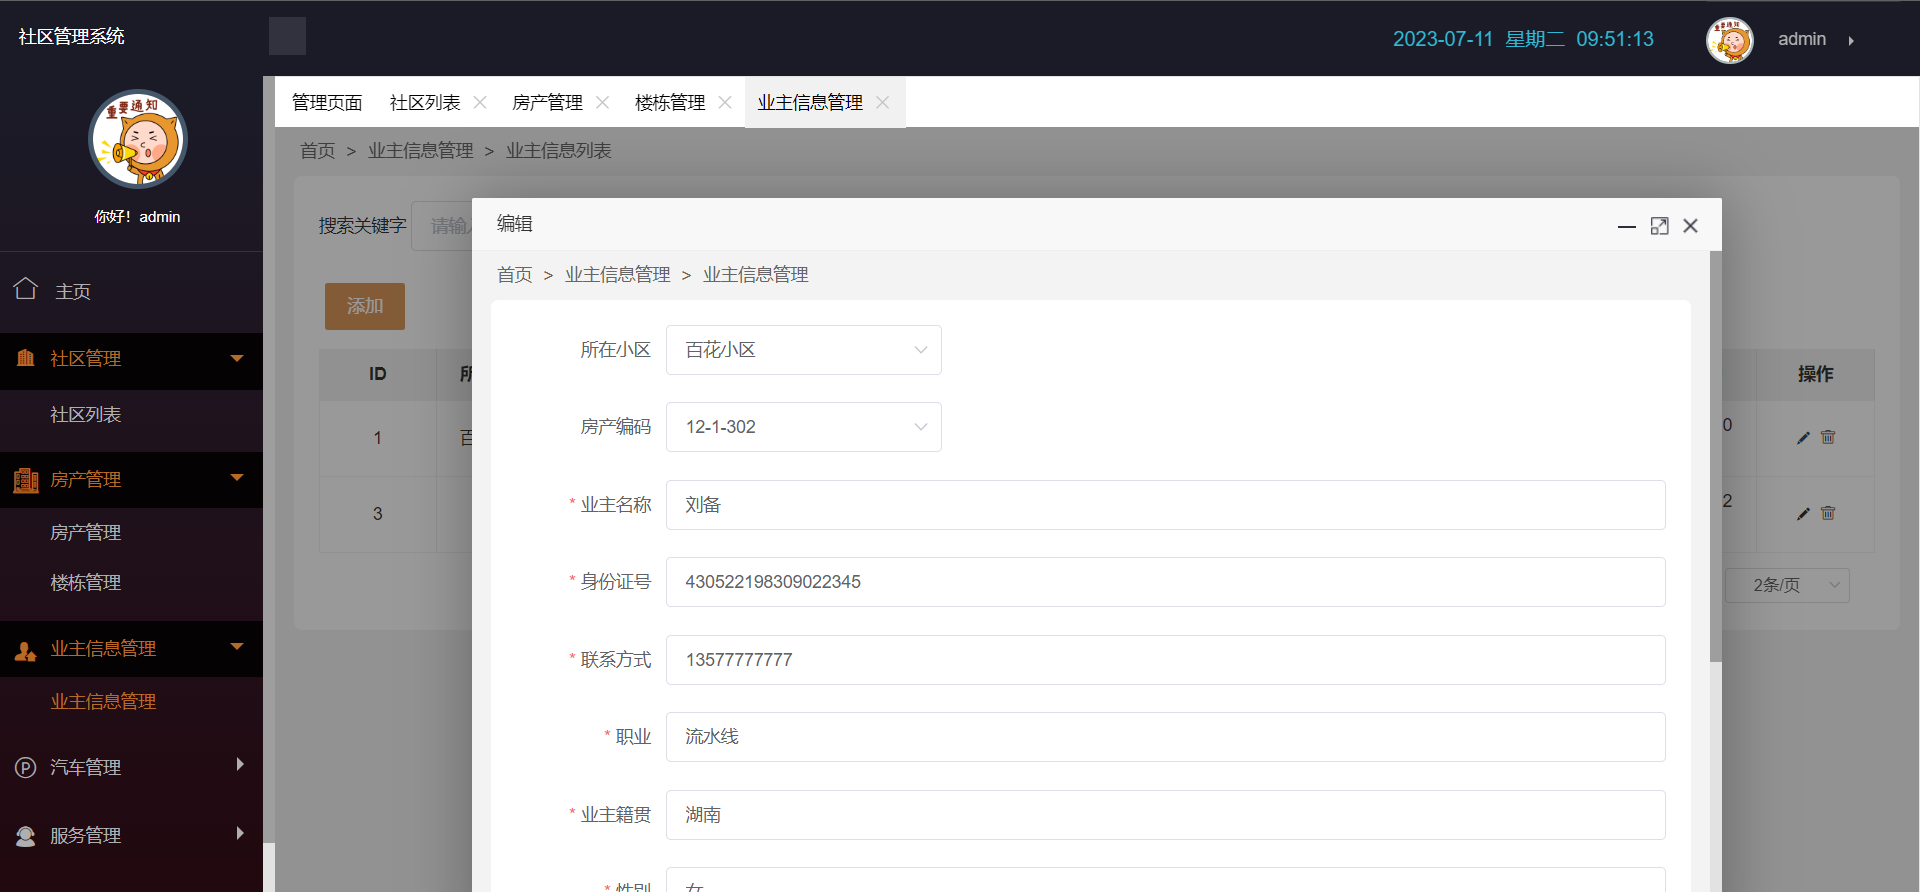Open the admin user menu arrow
The height and width of the screenshot is (892, 1920).
[x=1851, y=41]
